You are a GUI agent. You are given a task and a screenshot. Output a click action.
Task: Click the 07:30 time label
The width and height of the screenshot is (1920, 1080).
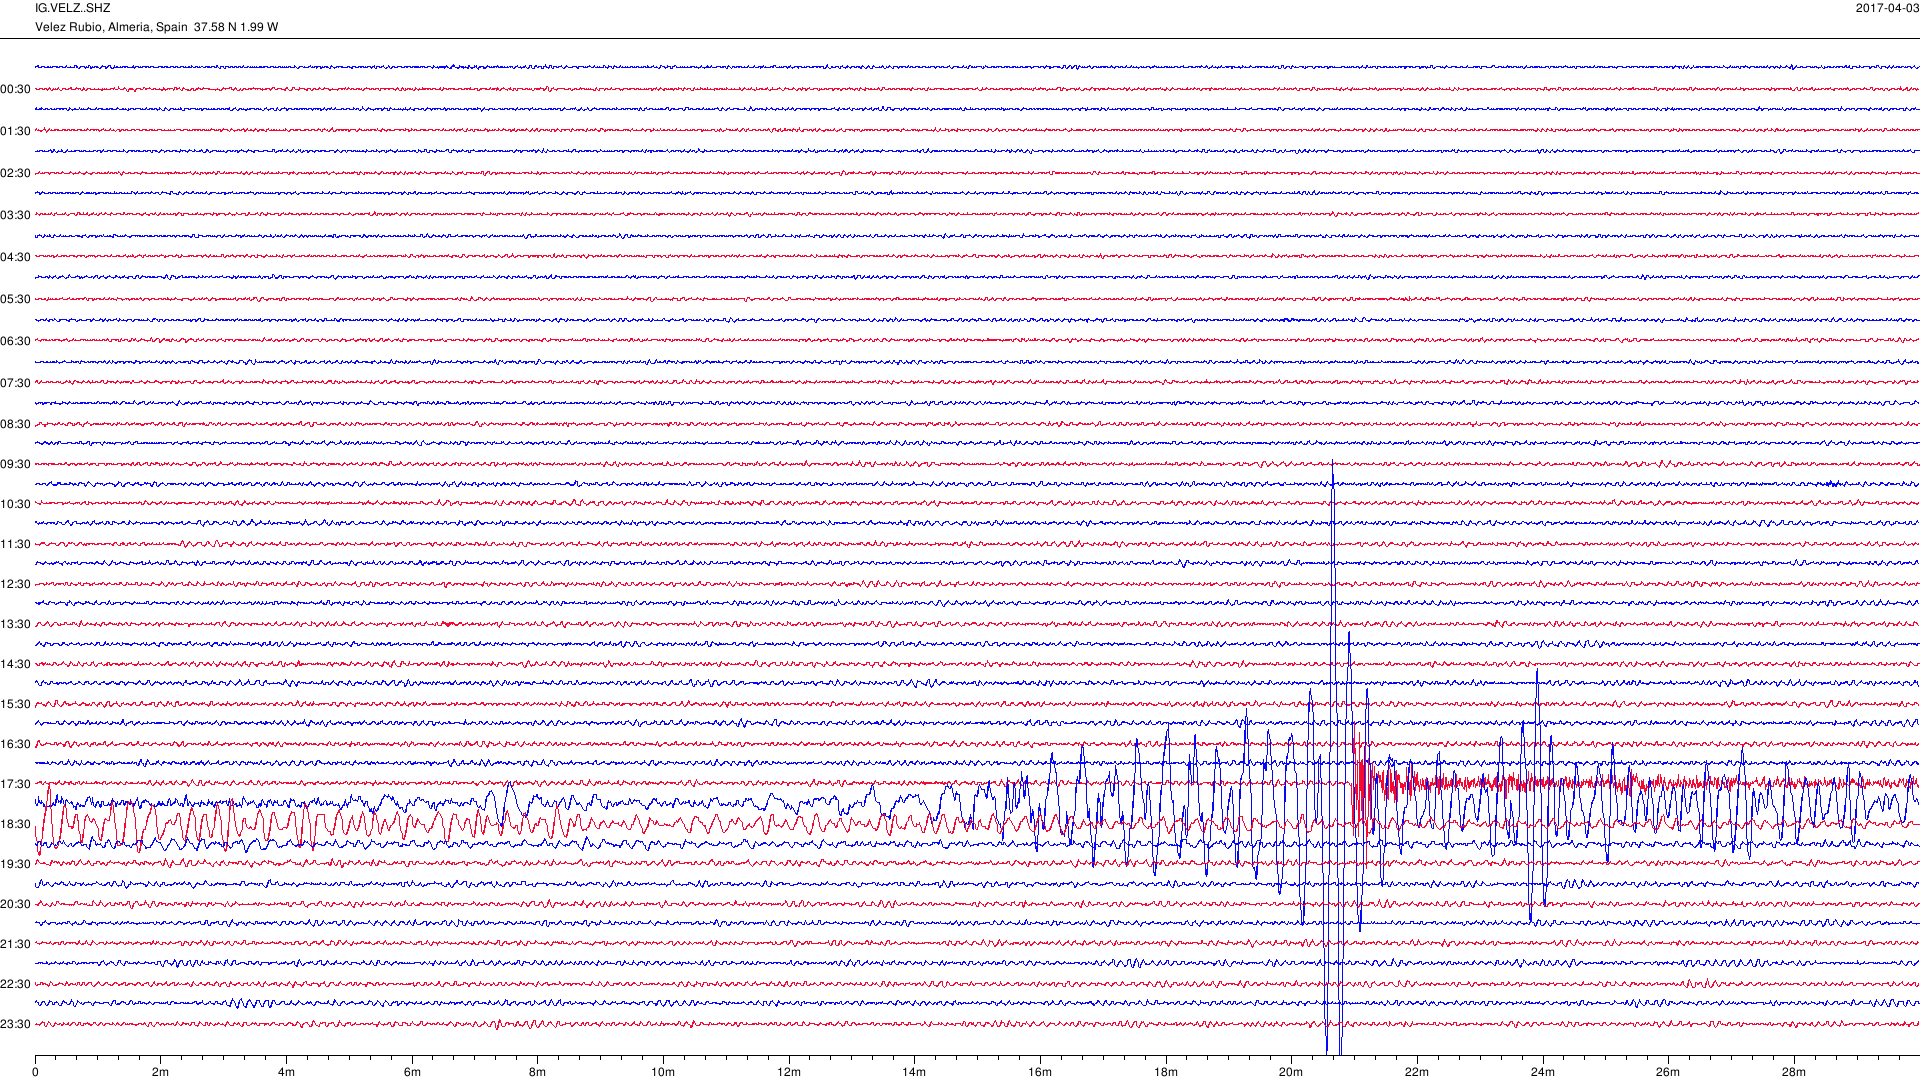[x=16, y=383]
